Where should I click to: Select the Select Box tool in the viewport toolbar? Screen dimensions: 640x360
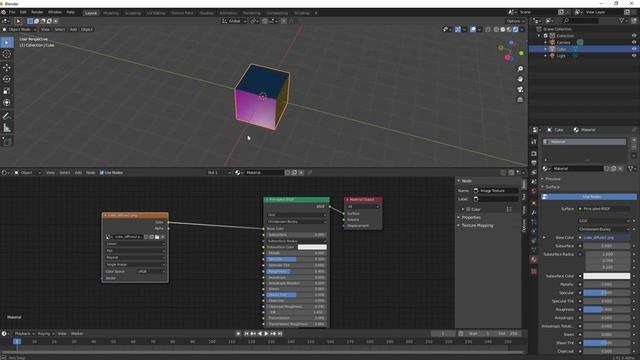[x=7, y=42]
